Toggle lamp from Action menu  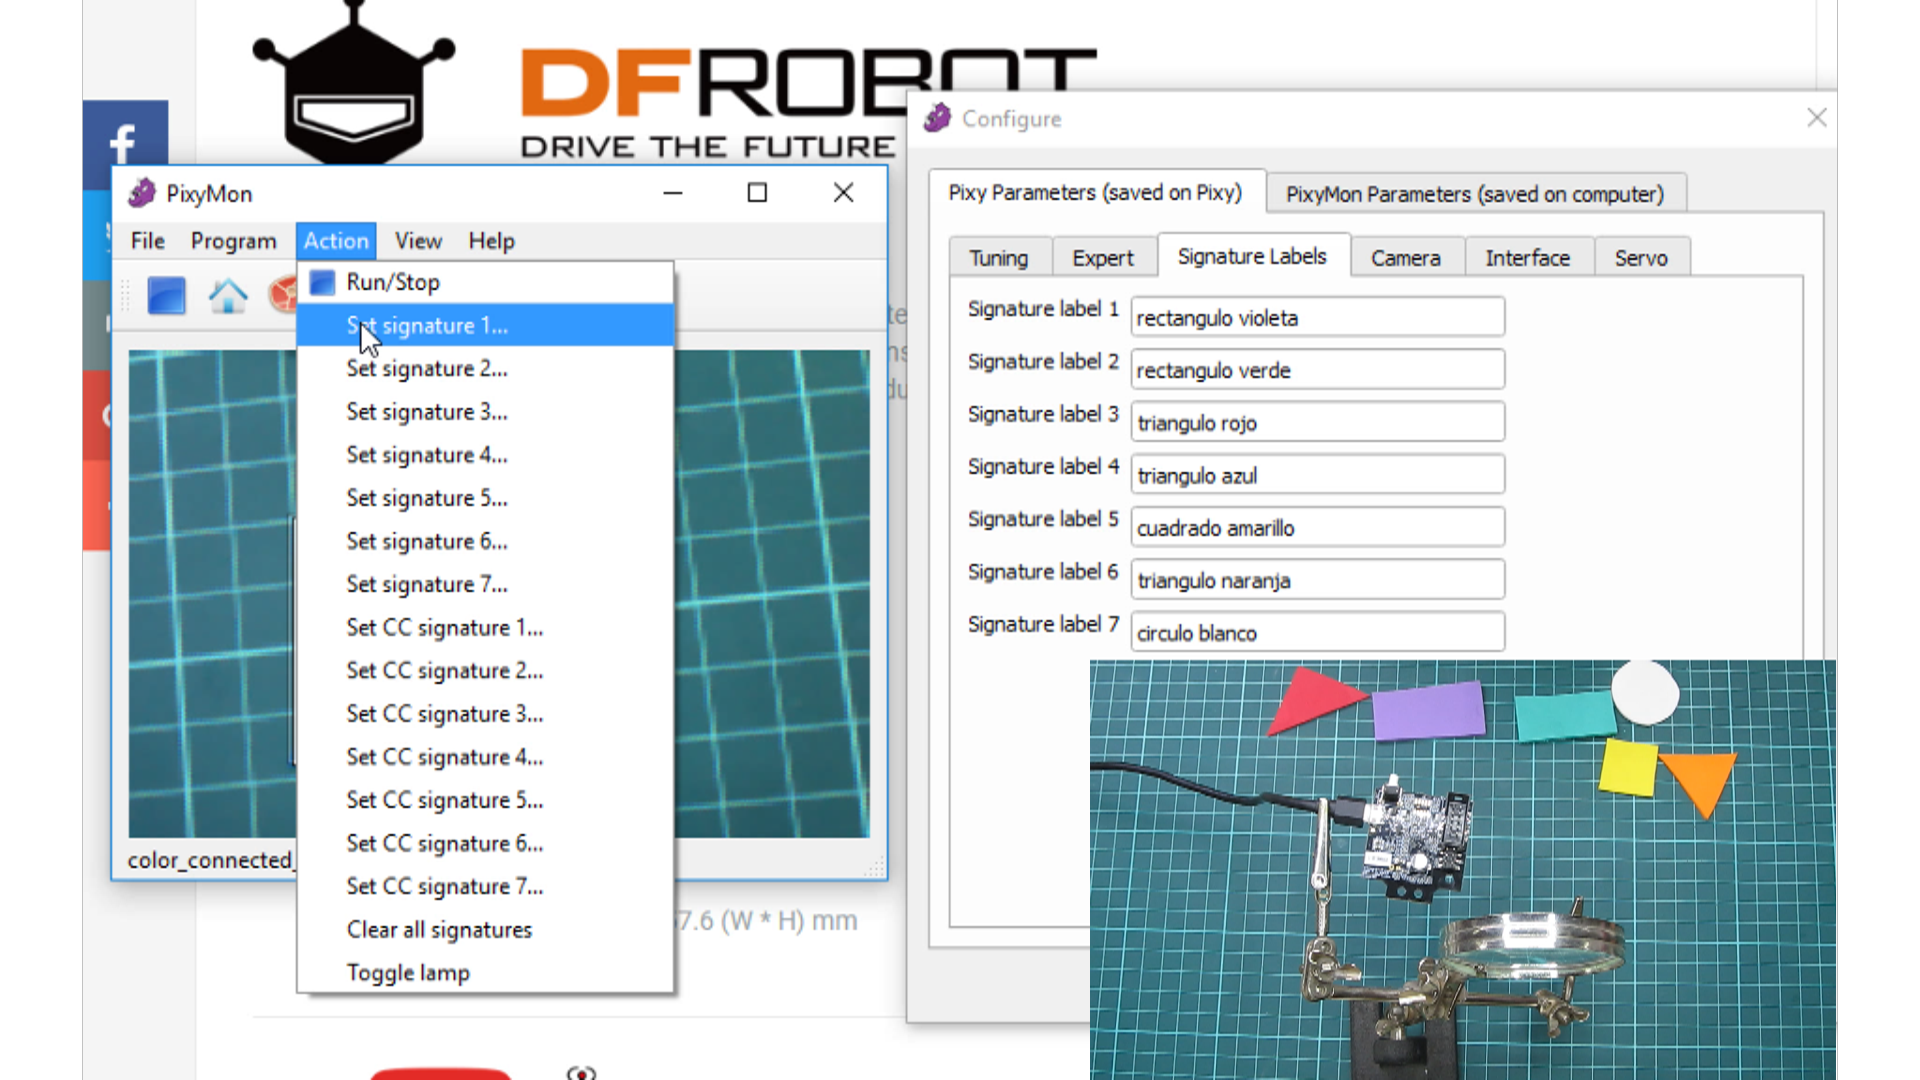click(x=408, y=973)
